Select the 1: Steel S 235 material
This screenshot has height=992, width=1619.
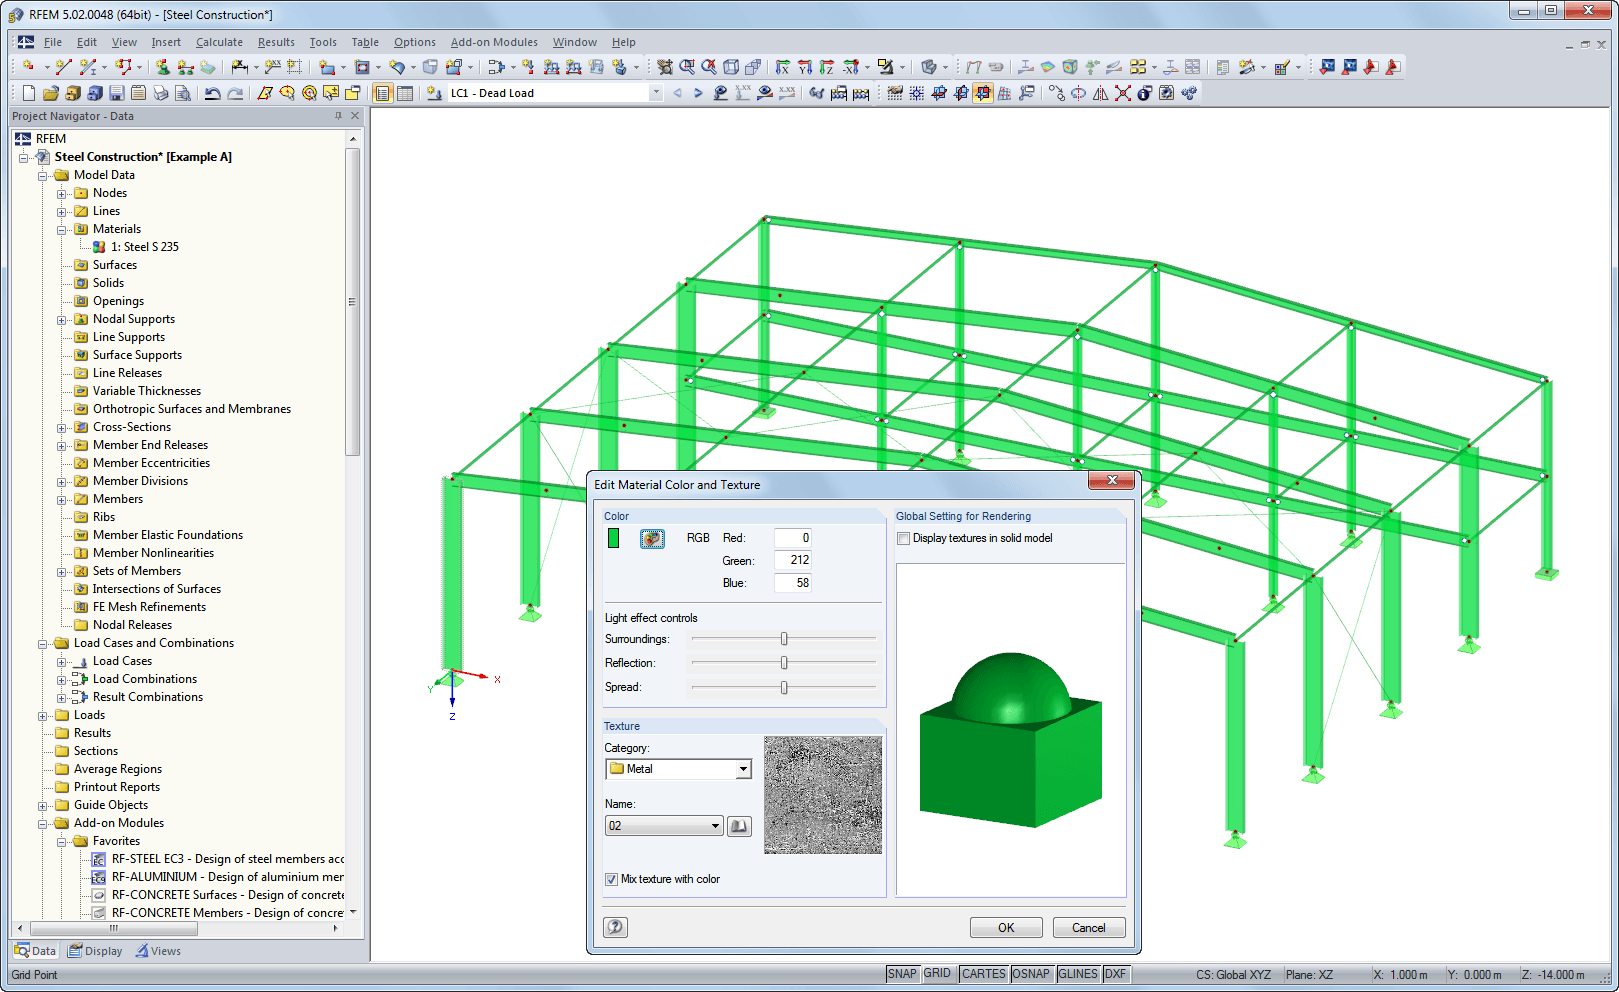coord(144,247)
